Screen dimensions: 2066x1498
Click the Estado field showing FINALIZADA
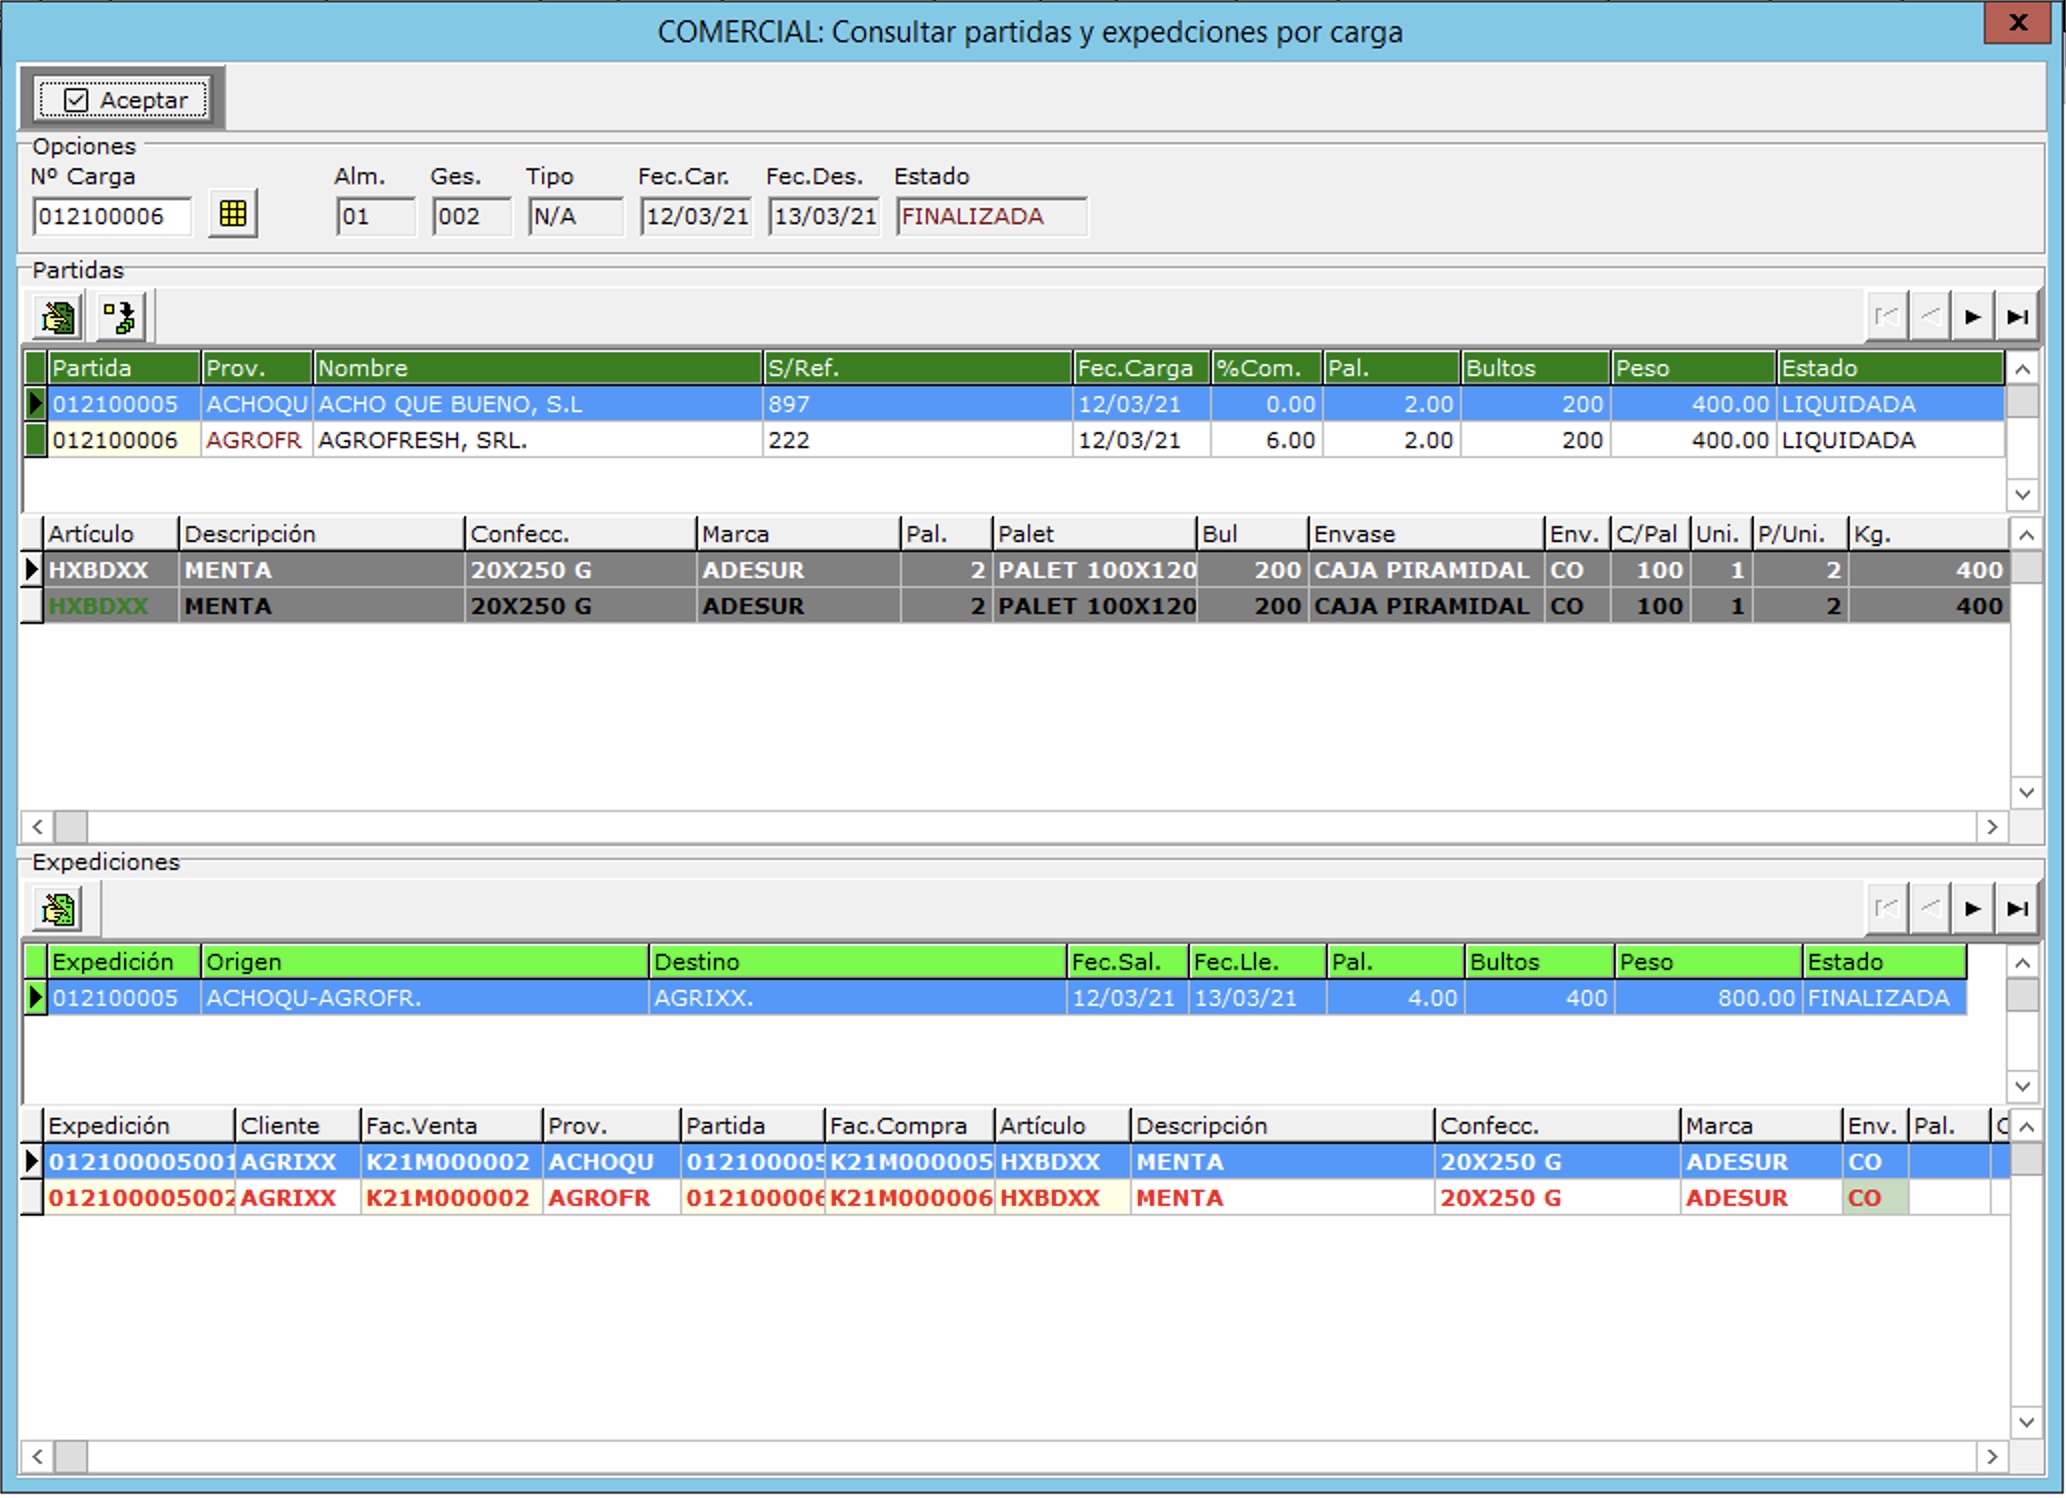[990, 216]
